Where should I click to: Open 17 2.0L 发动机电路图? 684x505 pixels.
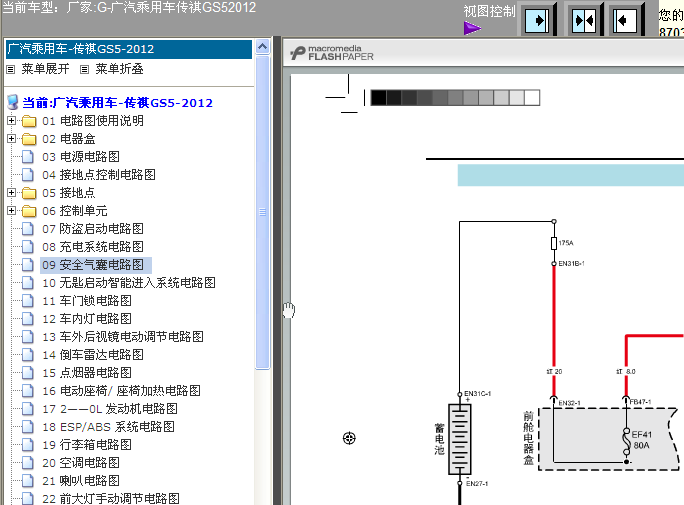coord(109,409)
